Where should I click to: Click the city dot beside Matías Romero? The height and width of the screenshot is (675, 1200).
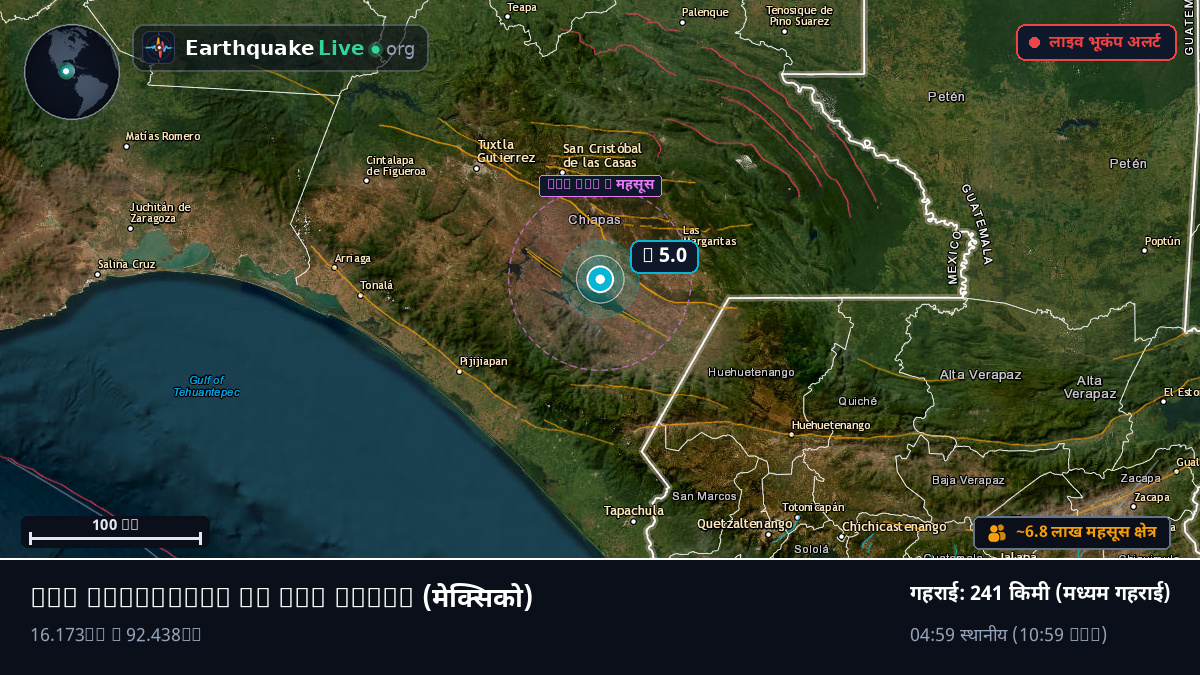(126, 147)
